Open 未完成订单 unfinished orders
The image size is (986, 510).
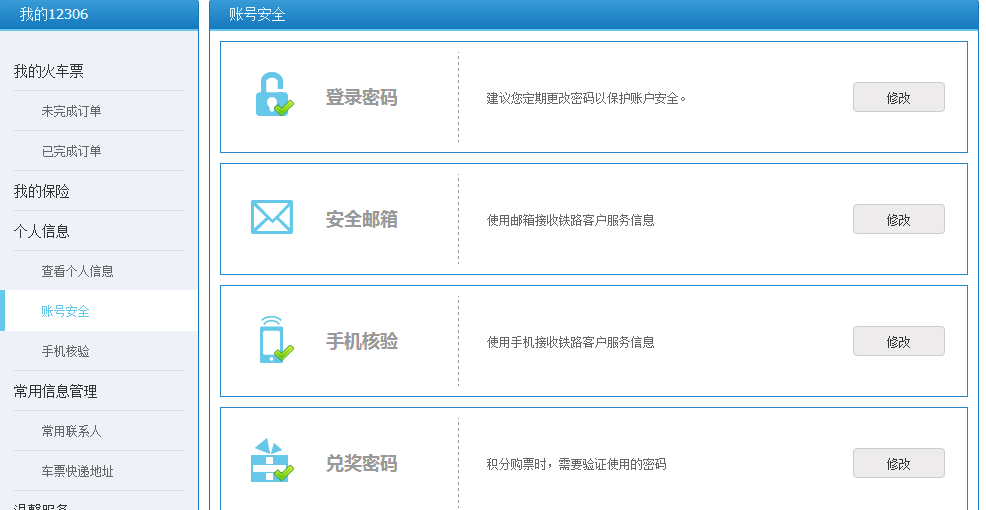71,111
